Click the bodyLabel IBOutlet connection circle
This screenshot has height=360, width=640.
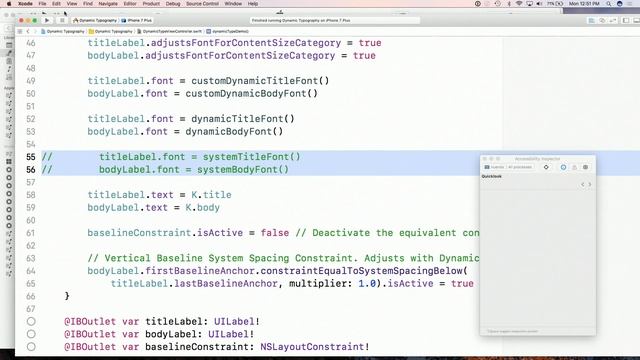pos(31,334)
